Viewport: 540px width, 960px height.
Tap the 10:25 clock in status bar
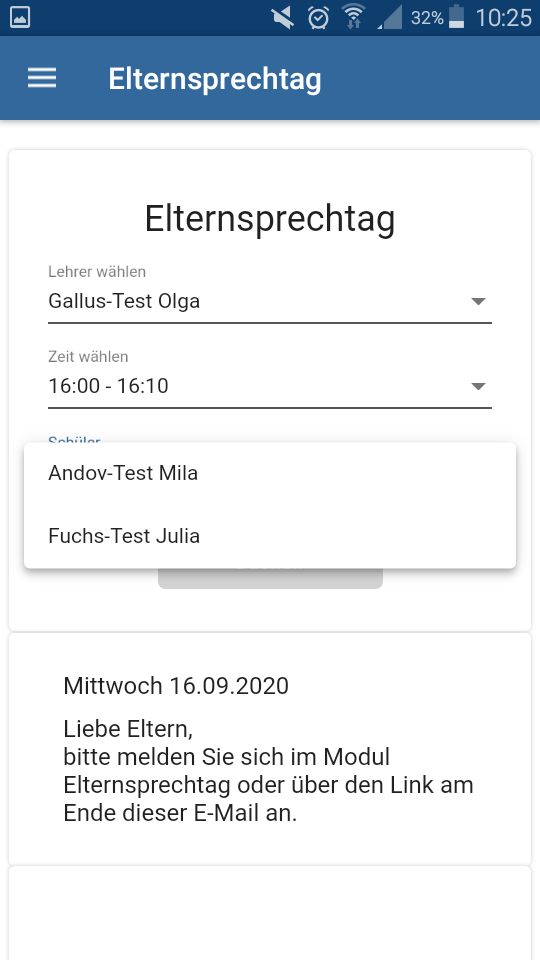[503, 18]
